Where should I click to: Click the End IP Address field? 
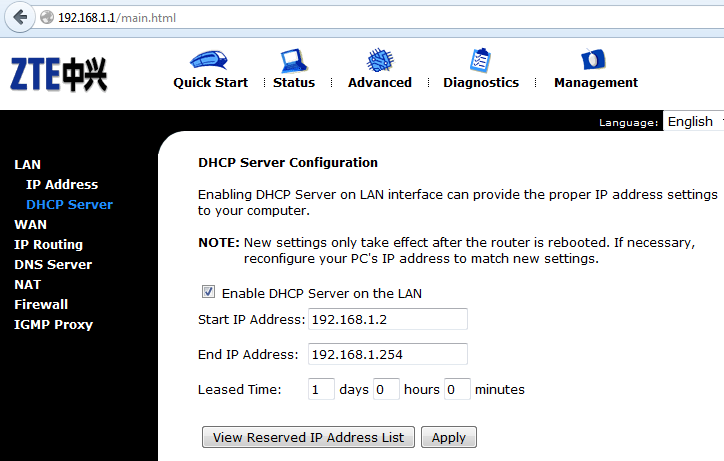tap(387, 354)
